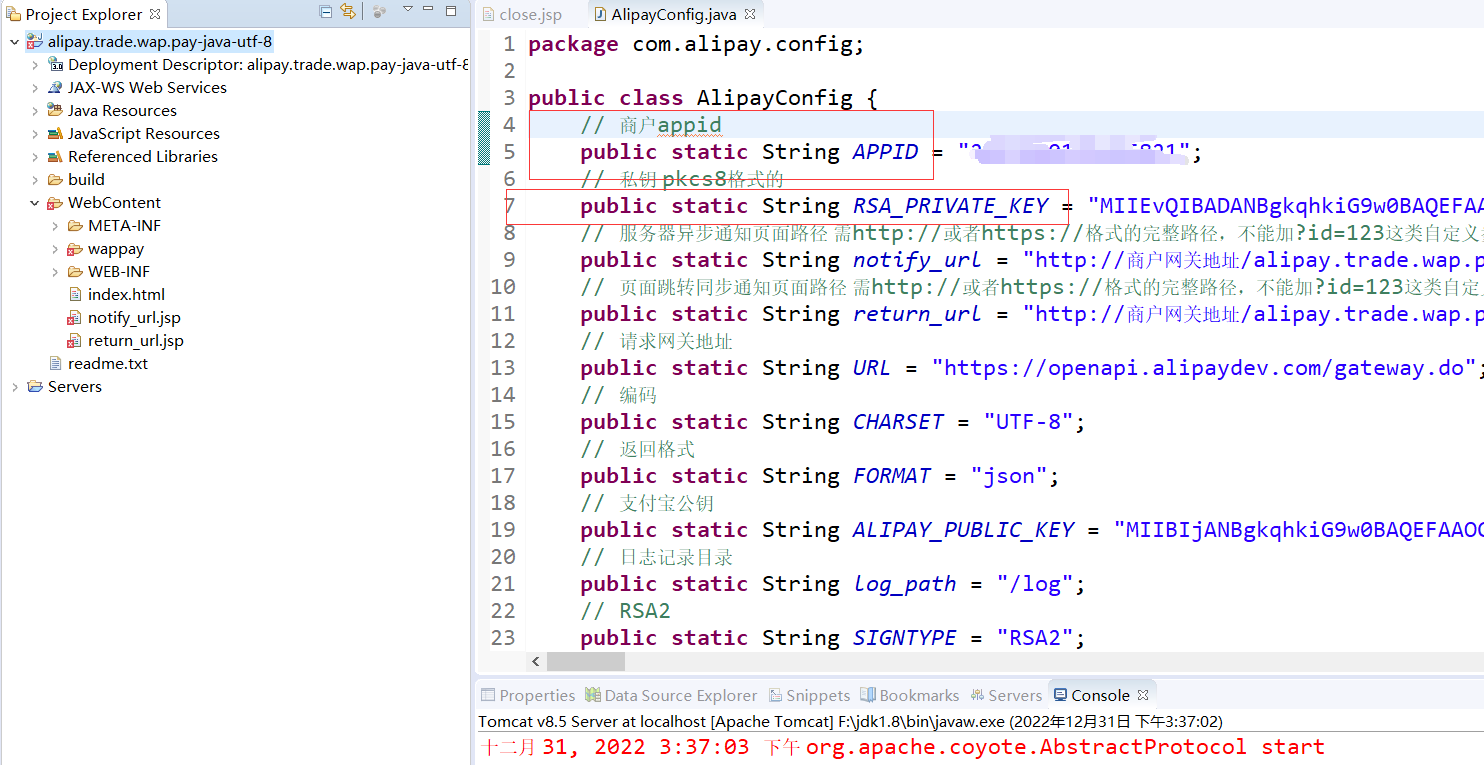Click the Tomcat v8.5 Server console description line
Image resolution: width=1484 pixels, height=765 pixels.
[x=850, y=721]
